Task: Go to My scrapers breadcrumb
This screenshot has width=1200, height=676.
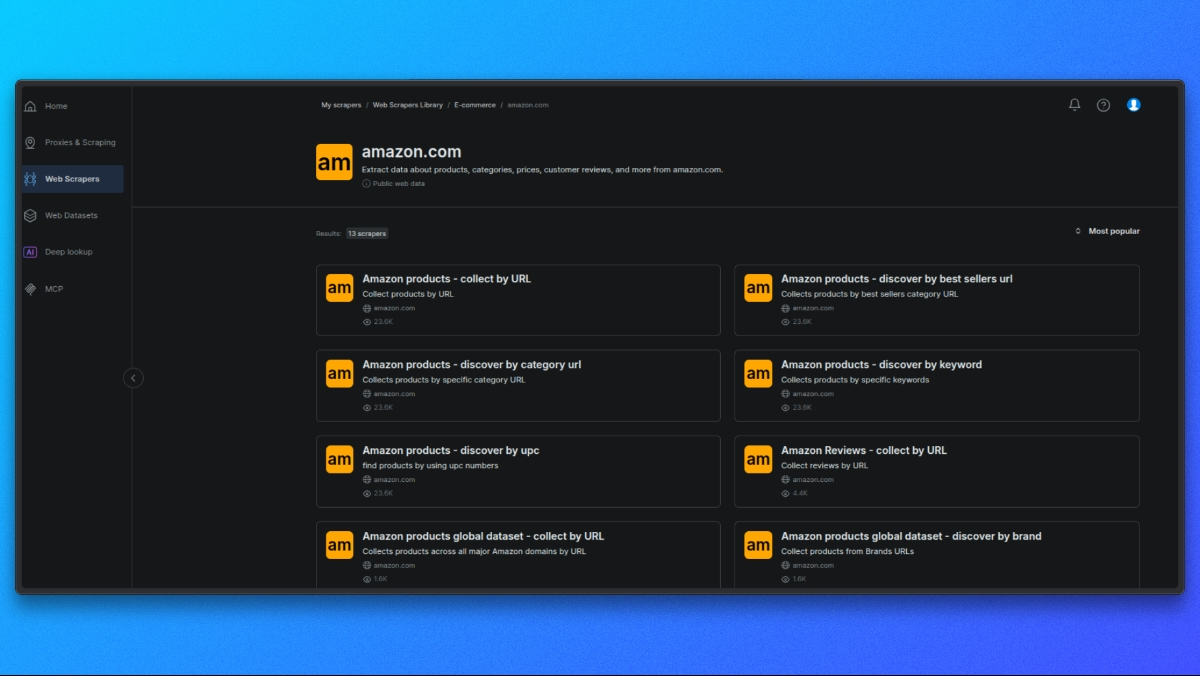Action: pos(341,105)
